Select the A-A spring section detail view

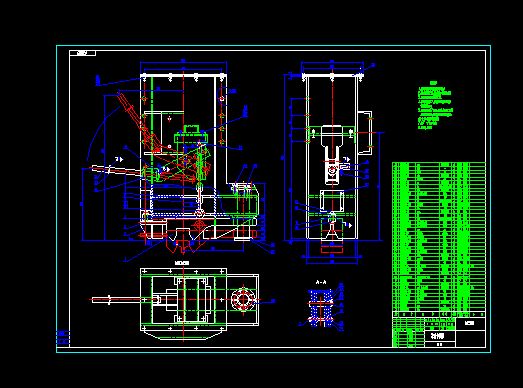coord(321,307)
